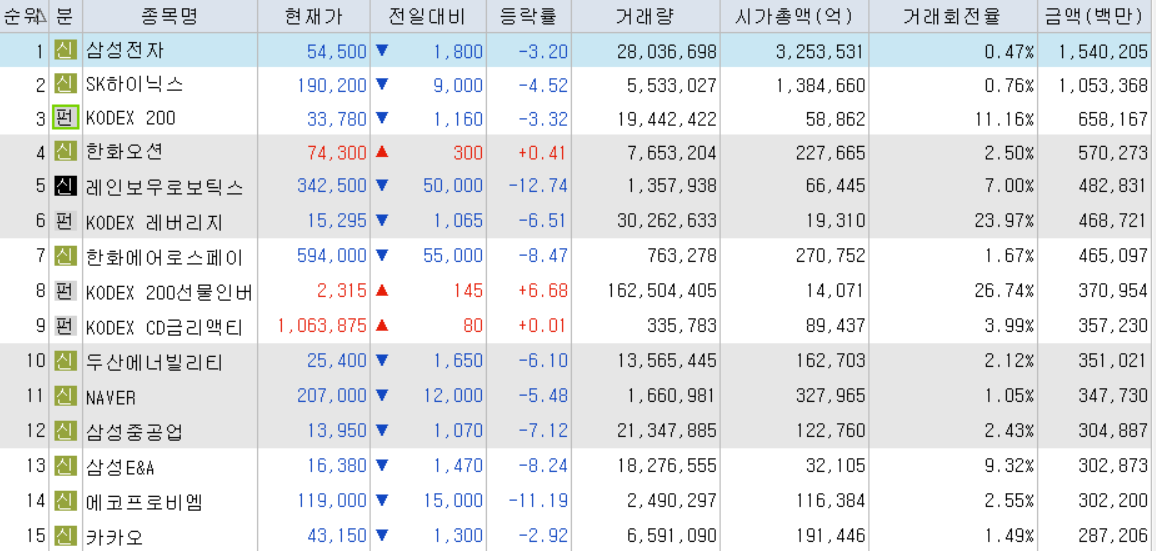This screenshot has height=551, width=1156.
Task: Select the 삼성전자 stock name
Action: tap(125, 51)
